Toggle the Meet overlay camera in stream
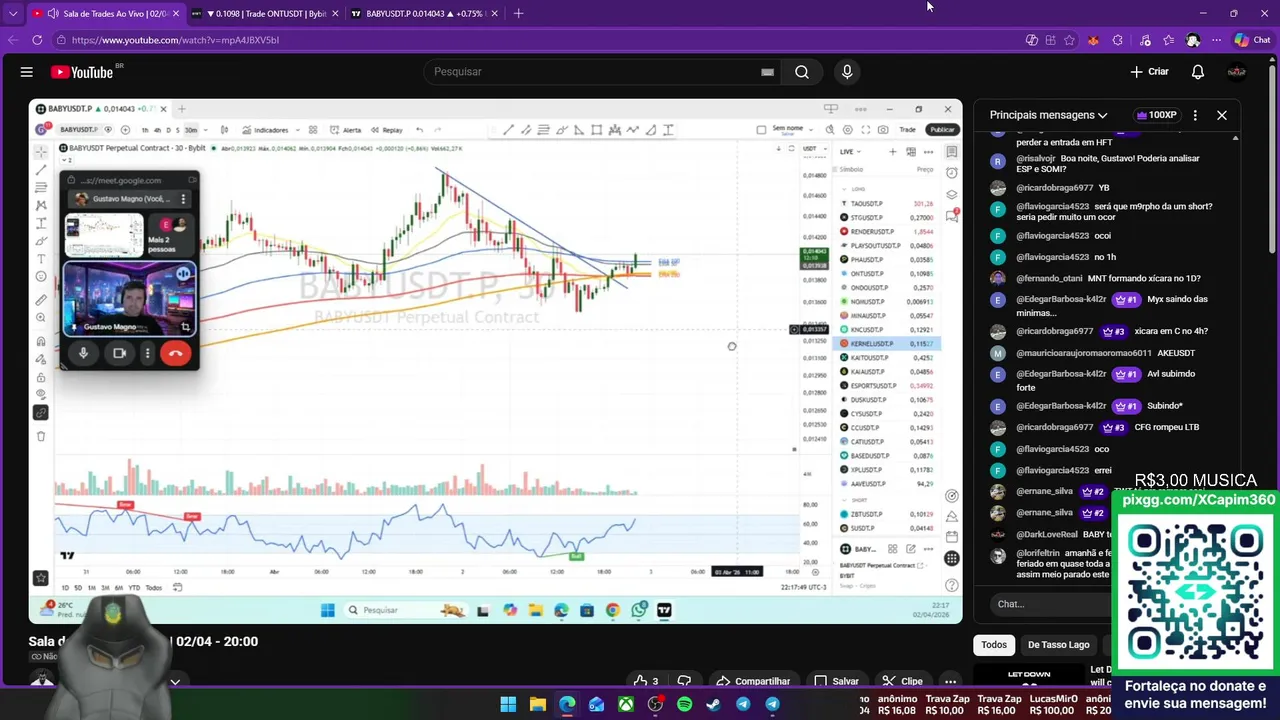Viewport: 1280px width, 720px height. click(119, 353)
